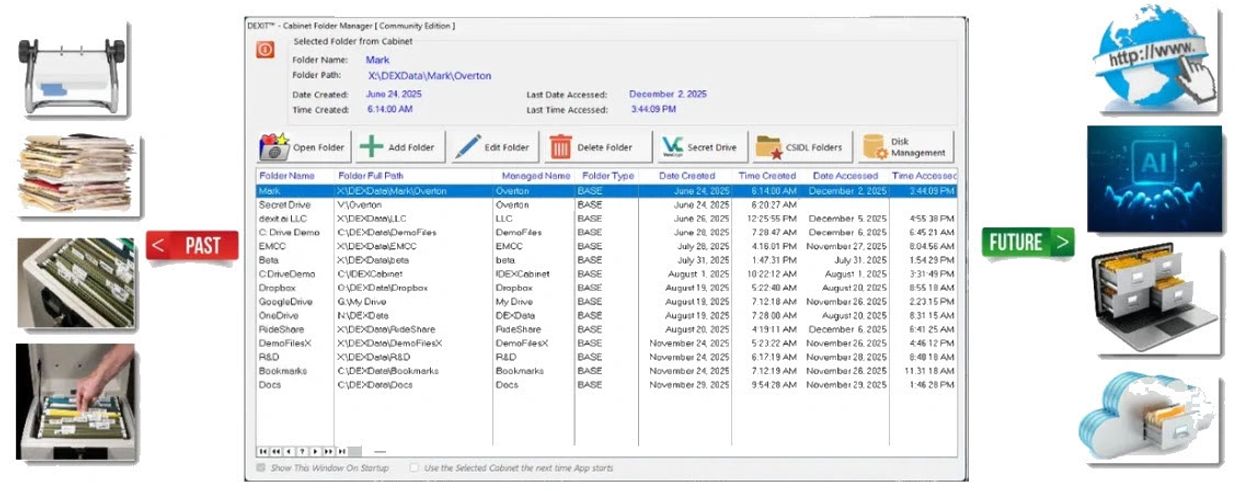
Task: Click the red PAST arrow button
Action: coord(192,245)
